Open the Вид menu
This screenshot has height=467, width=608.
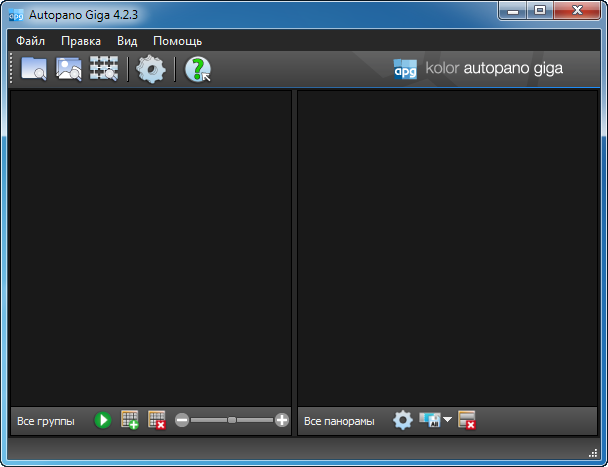click(127, 41)
